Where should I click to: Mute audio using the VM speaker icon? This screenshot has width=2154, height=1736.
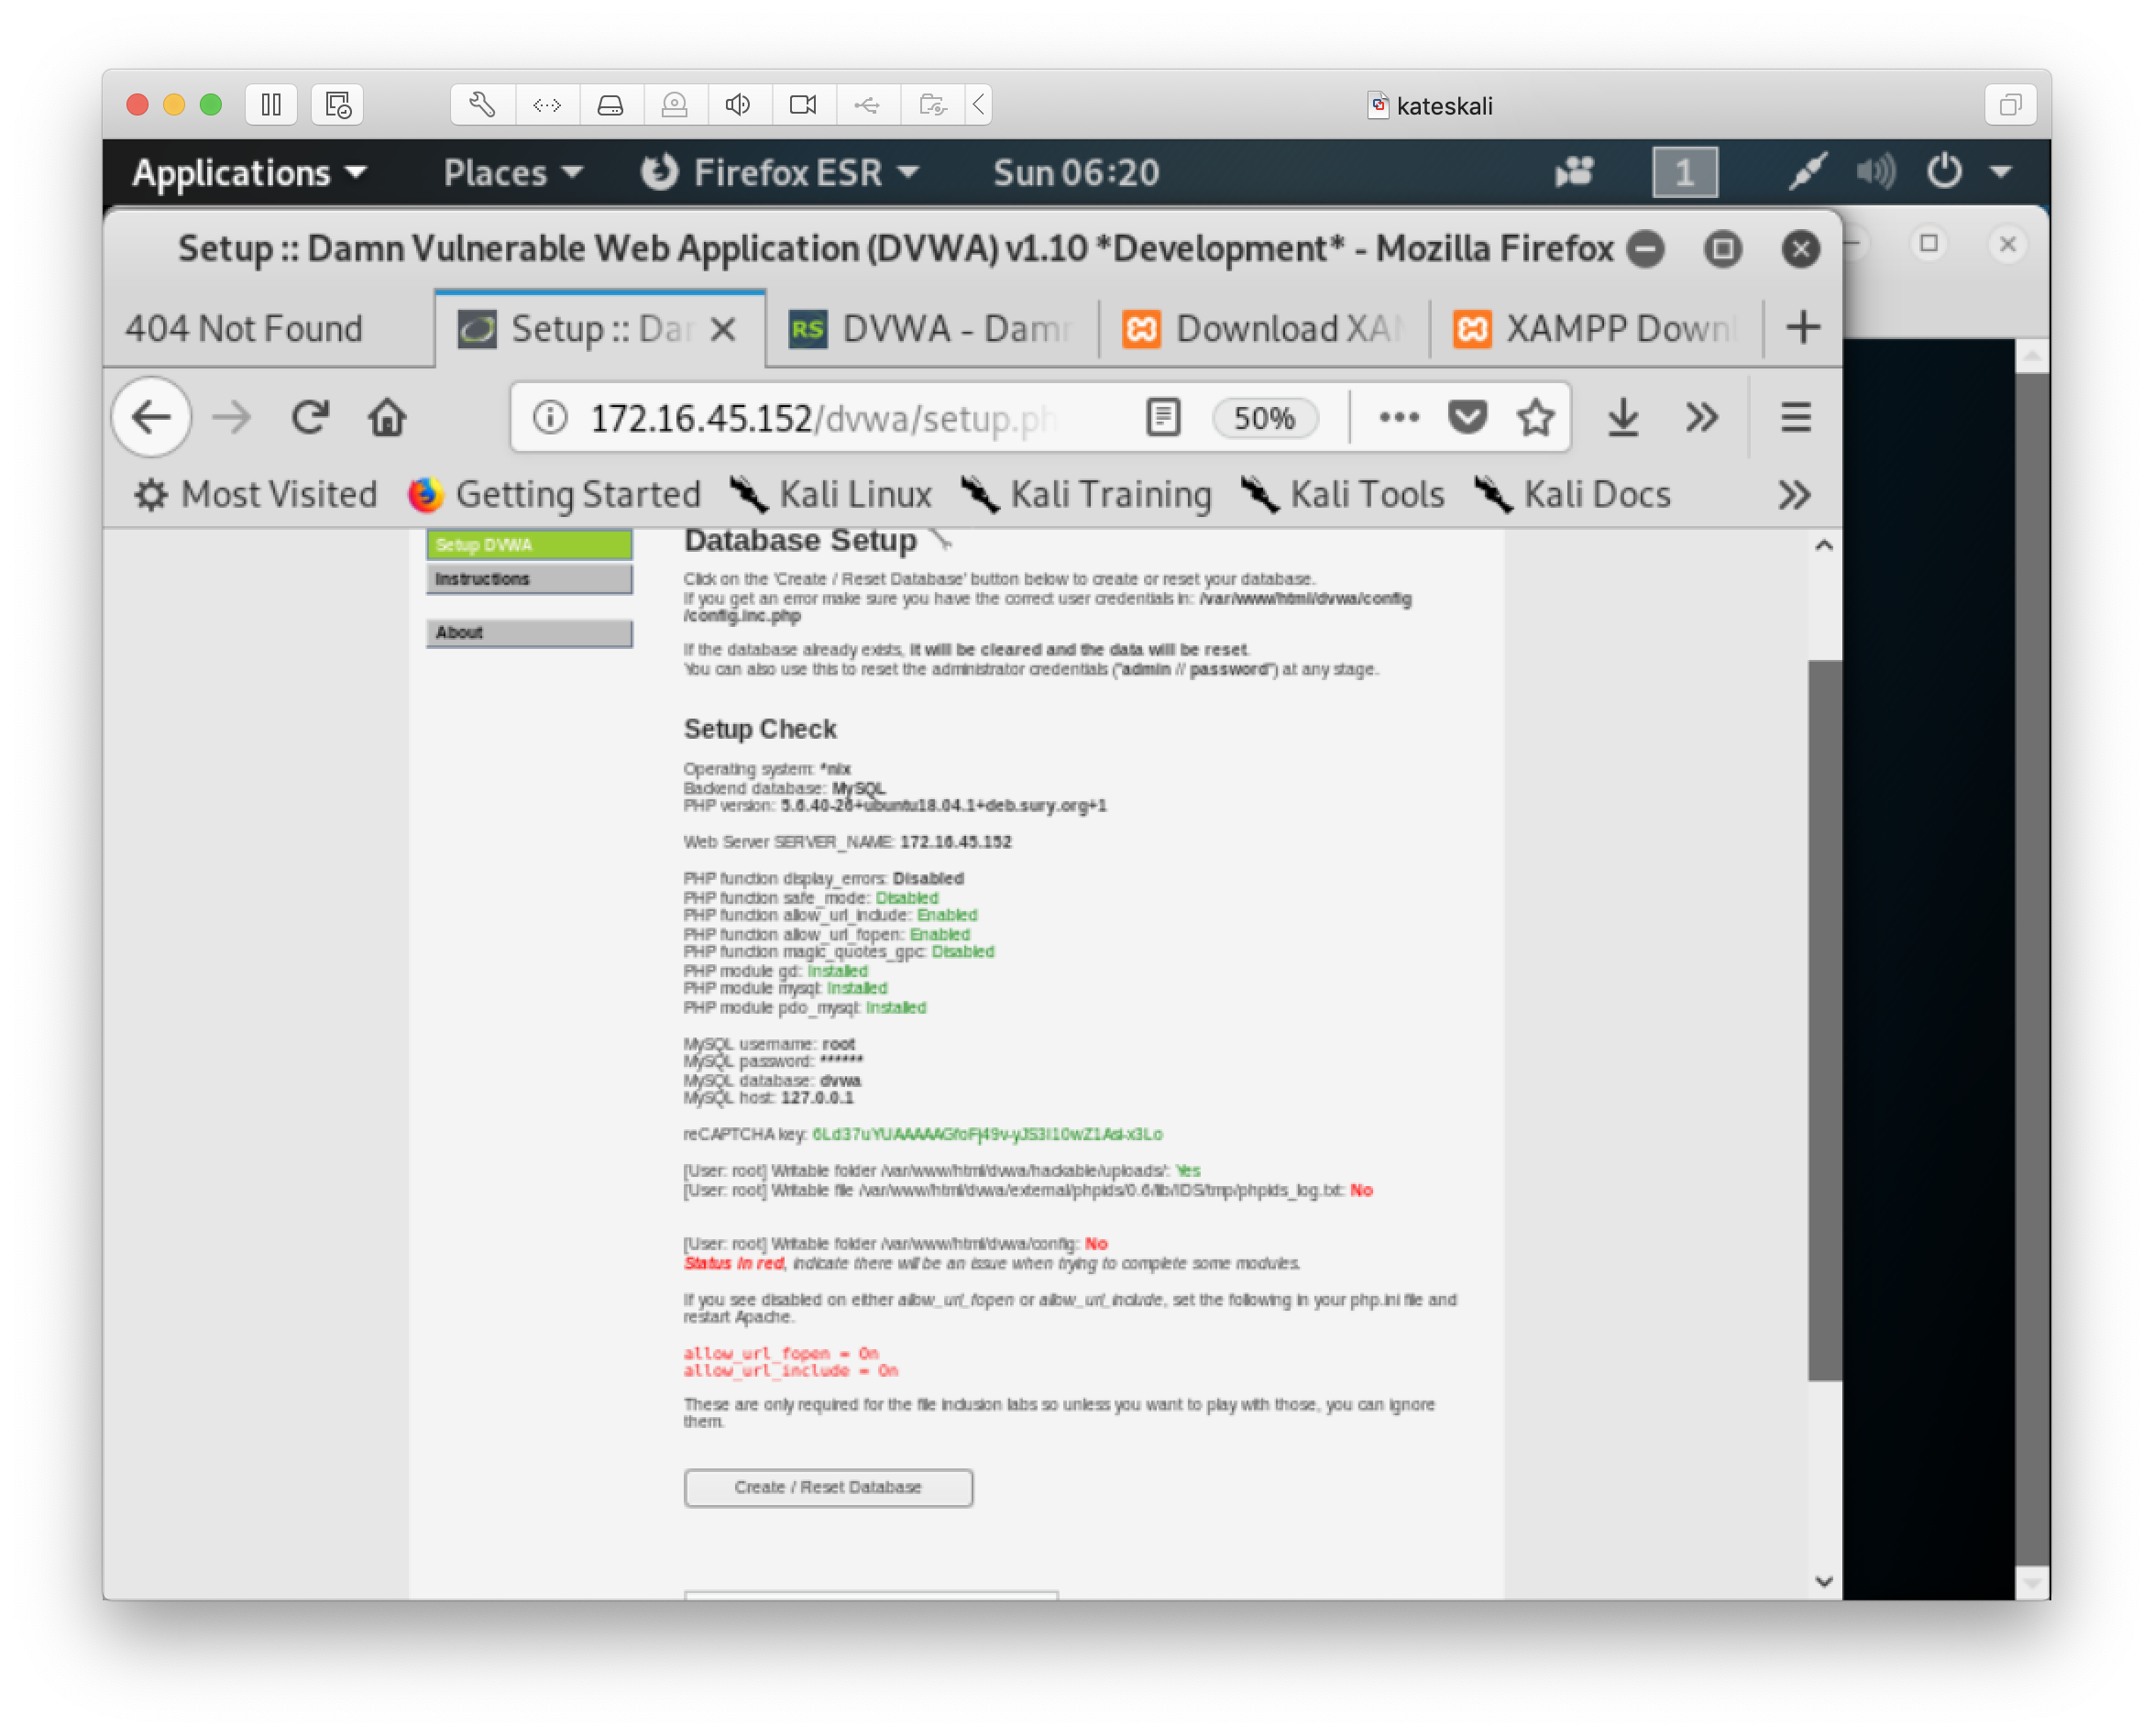pos(738,104)
